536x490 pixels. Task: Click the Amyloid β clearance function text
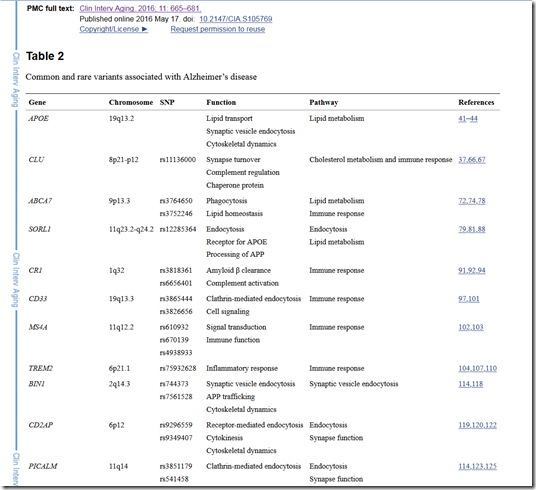238,270
